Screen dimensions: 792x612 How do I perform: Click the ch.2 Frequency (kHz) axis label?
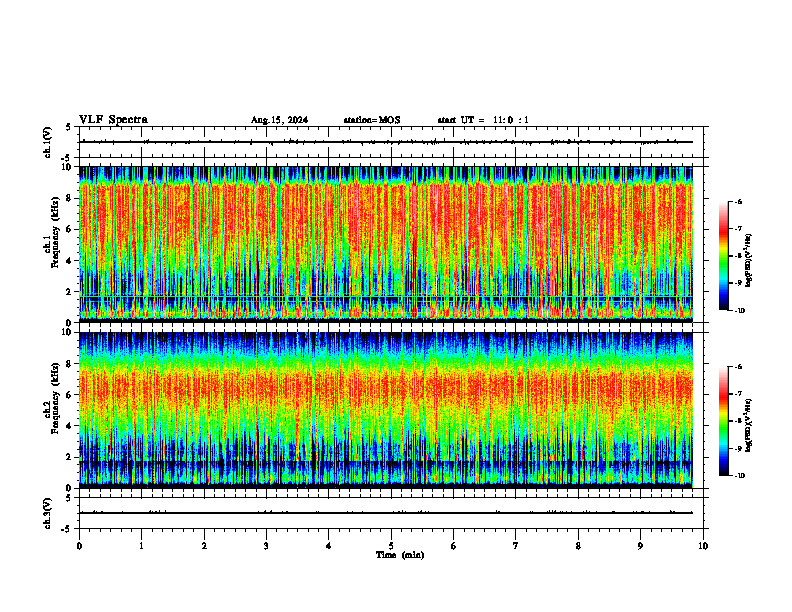point(51,397)
